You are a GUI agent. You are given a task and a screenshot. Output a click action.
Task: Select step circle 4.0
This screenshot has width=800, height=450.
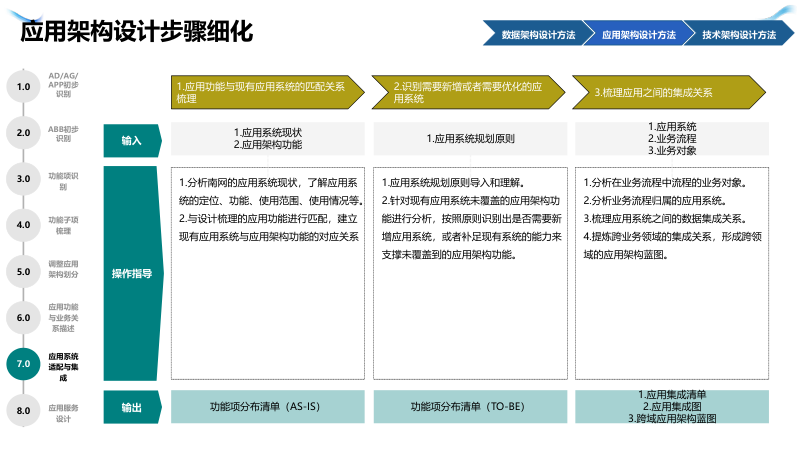coord(23,225)
